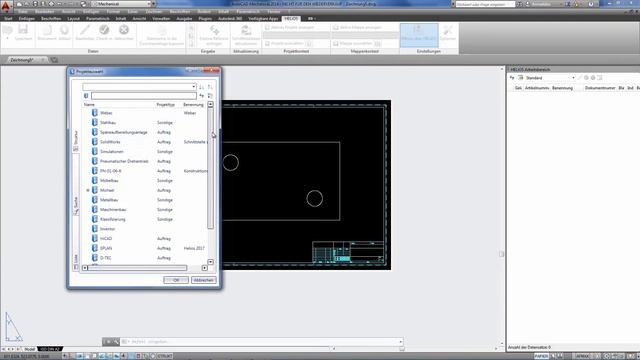Viewport: 640px width, 360px height.
Task: Click the project icon beside SolidWorks
Action: pyautogui.click(x=95, y=142)
